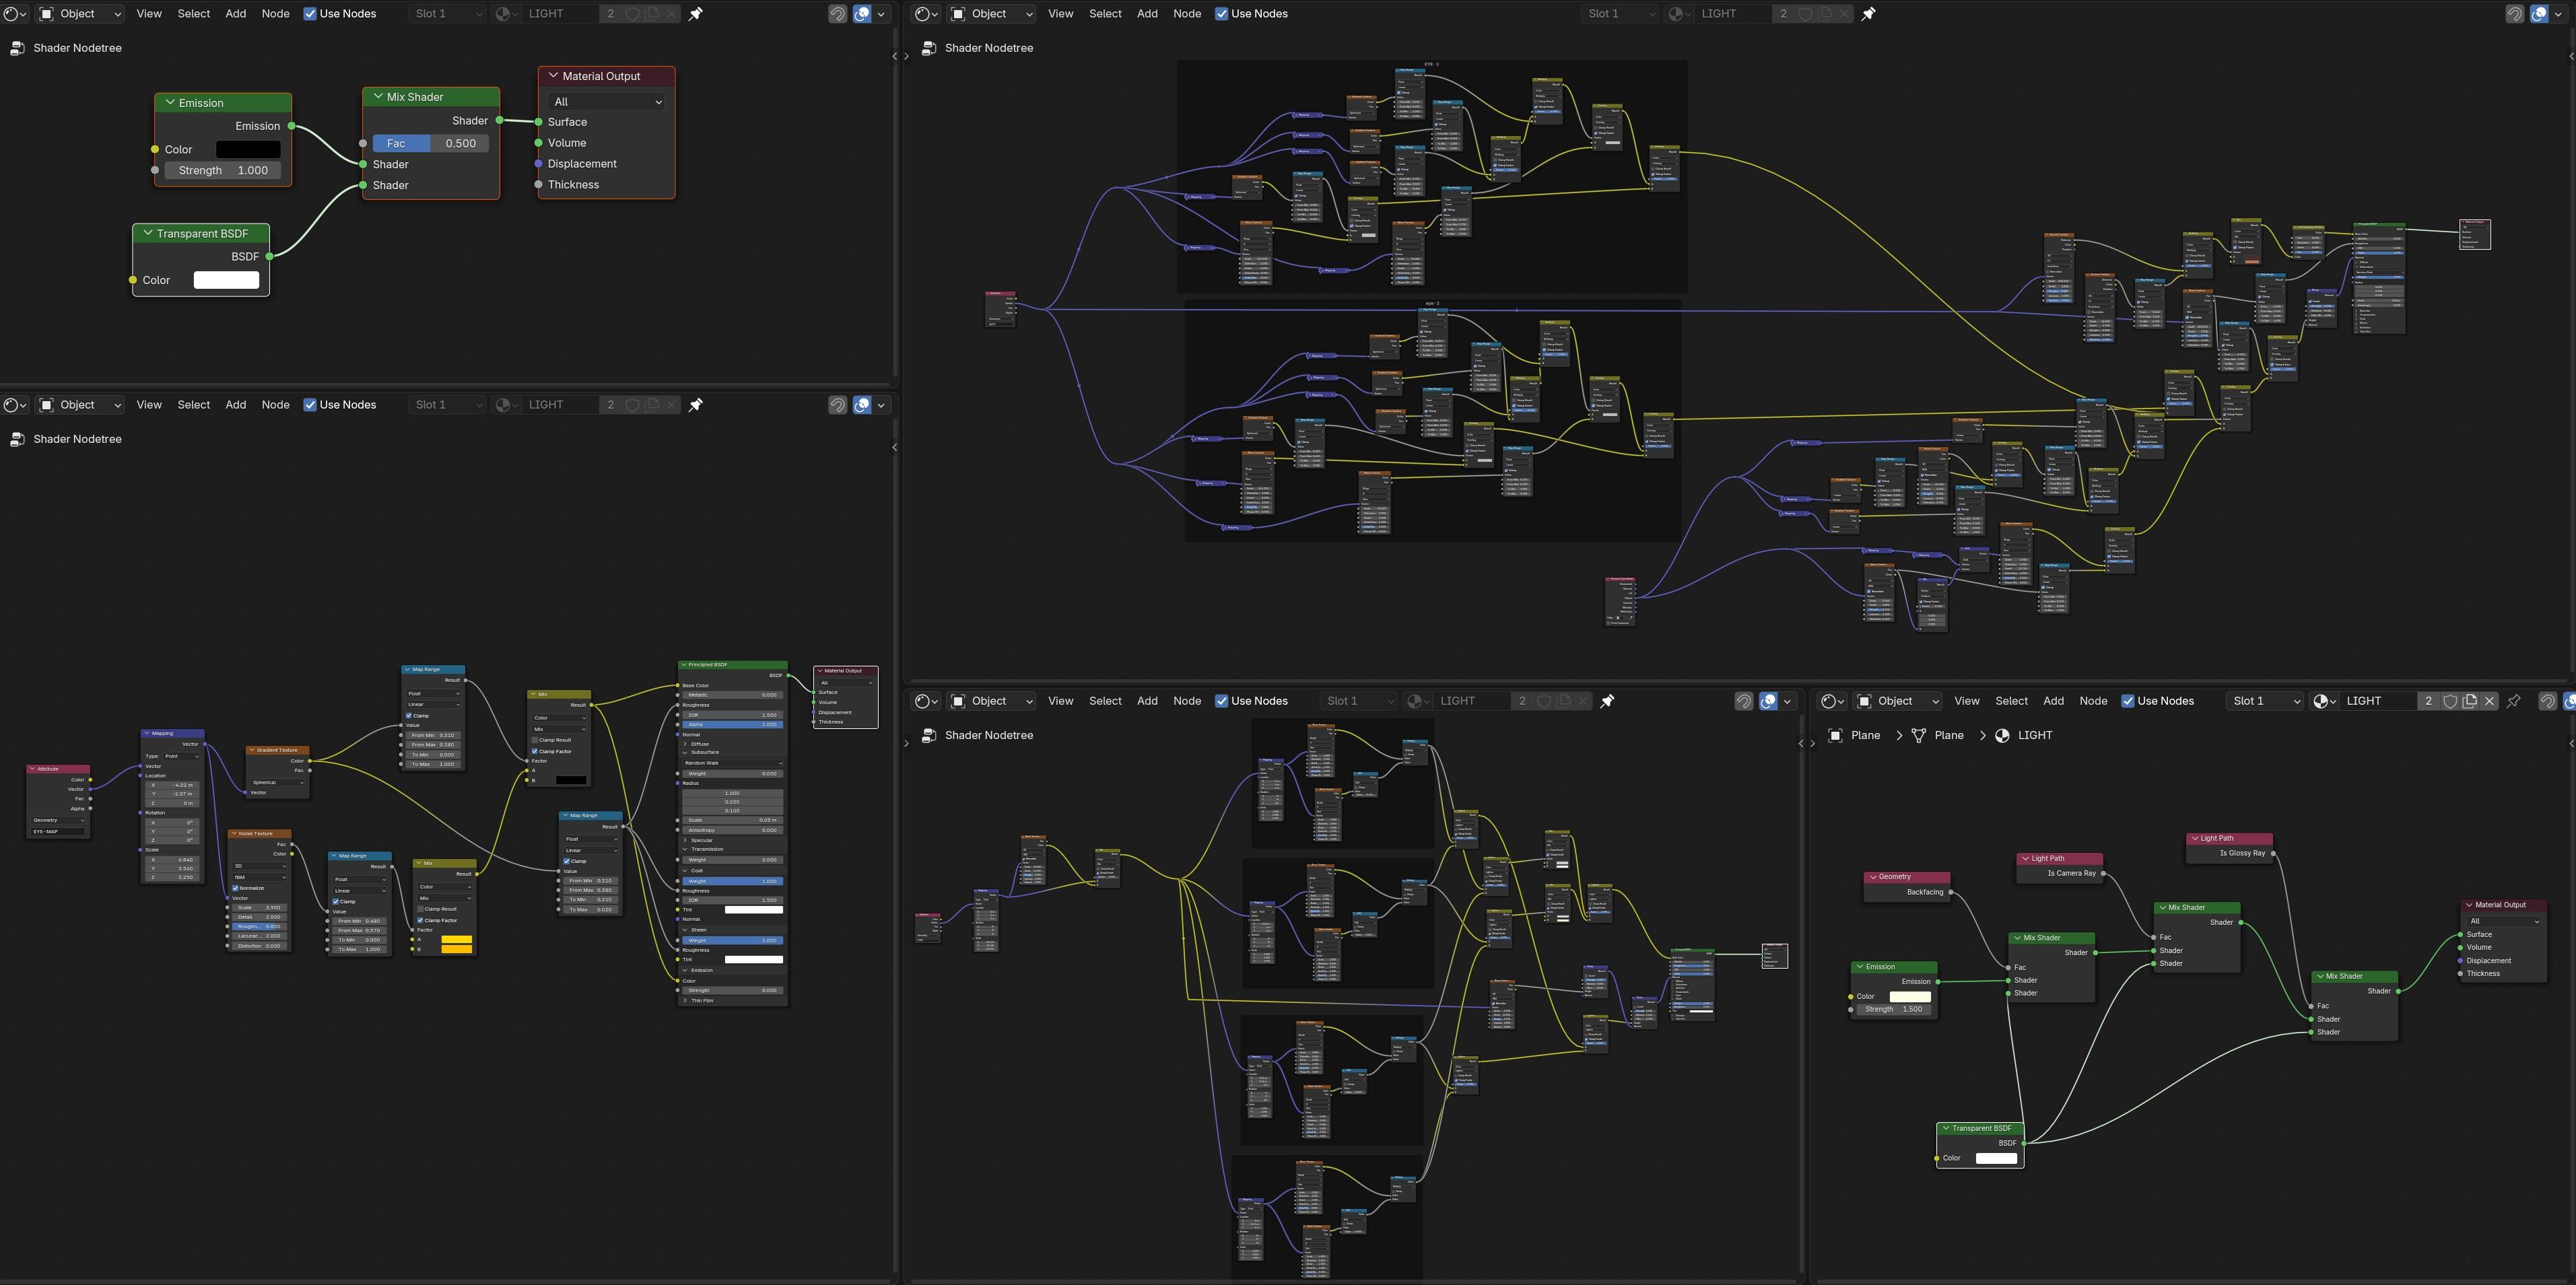Open the Node menu in the top-right editor
This screenshot has height=1285, width=2576.
click(x=1187, y=14)
